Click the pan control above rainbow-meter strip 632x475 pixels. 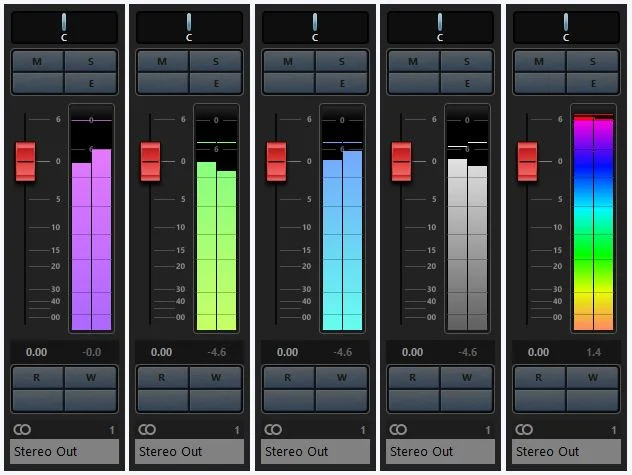point(566,27)
